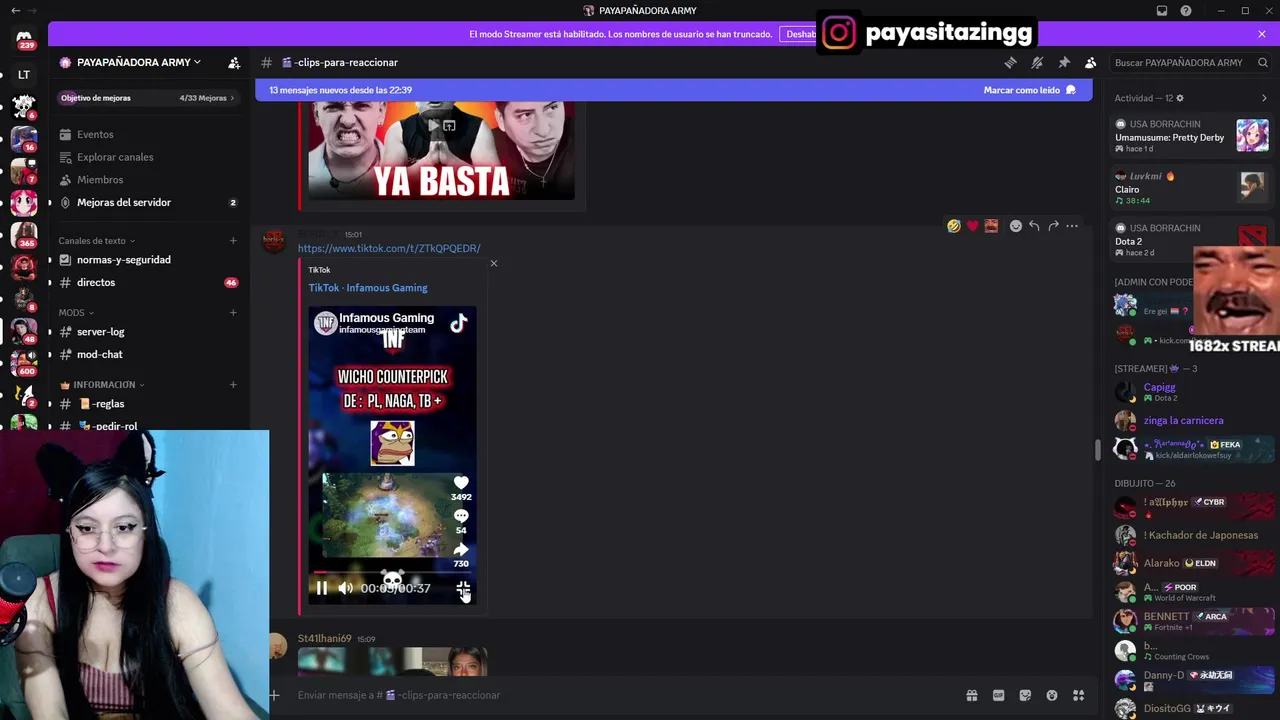Open TikTok · Infamous Gaming embed title link
The image size is (1280, 720).
[x=368, y=288]
